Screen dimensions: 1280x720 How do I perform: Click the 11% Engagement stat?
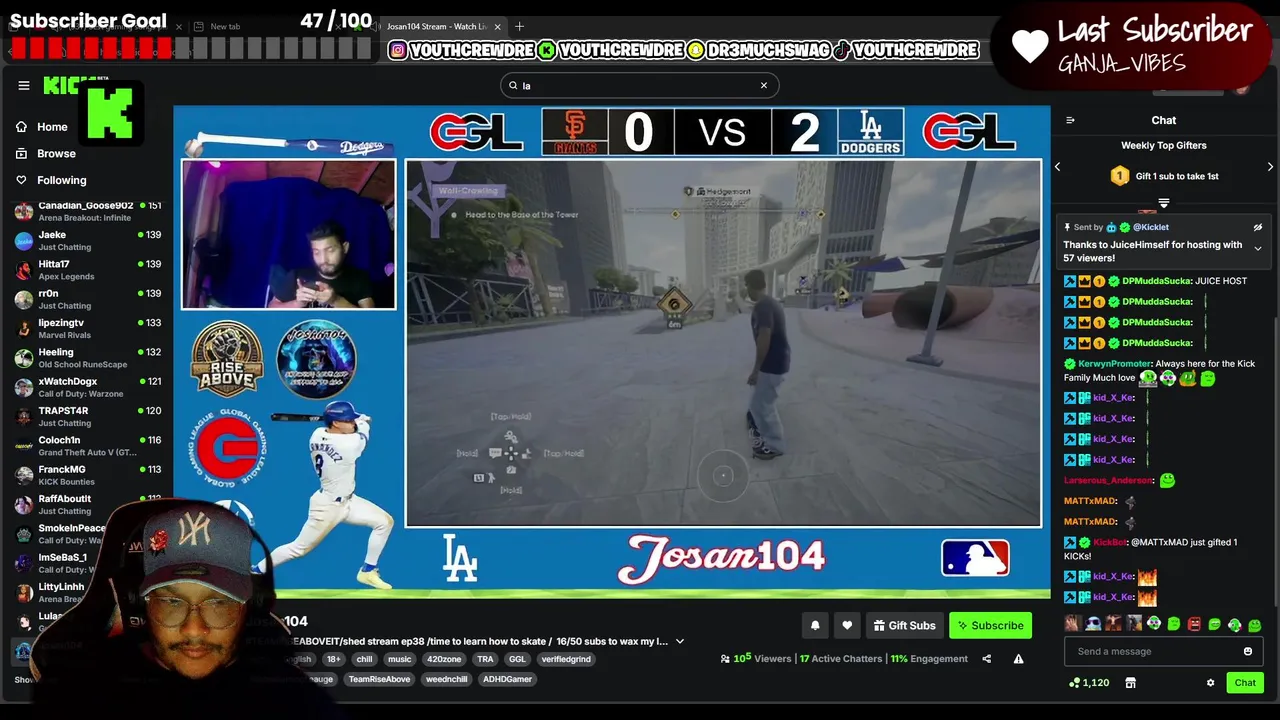click(929, 659)
